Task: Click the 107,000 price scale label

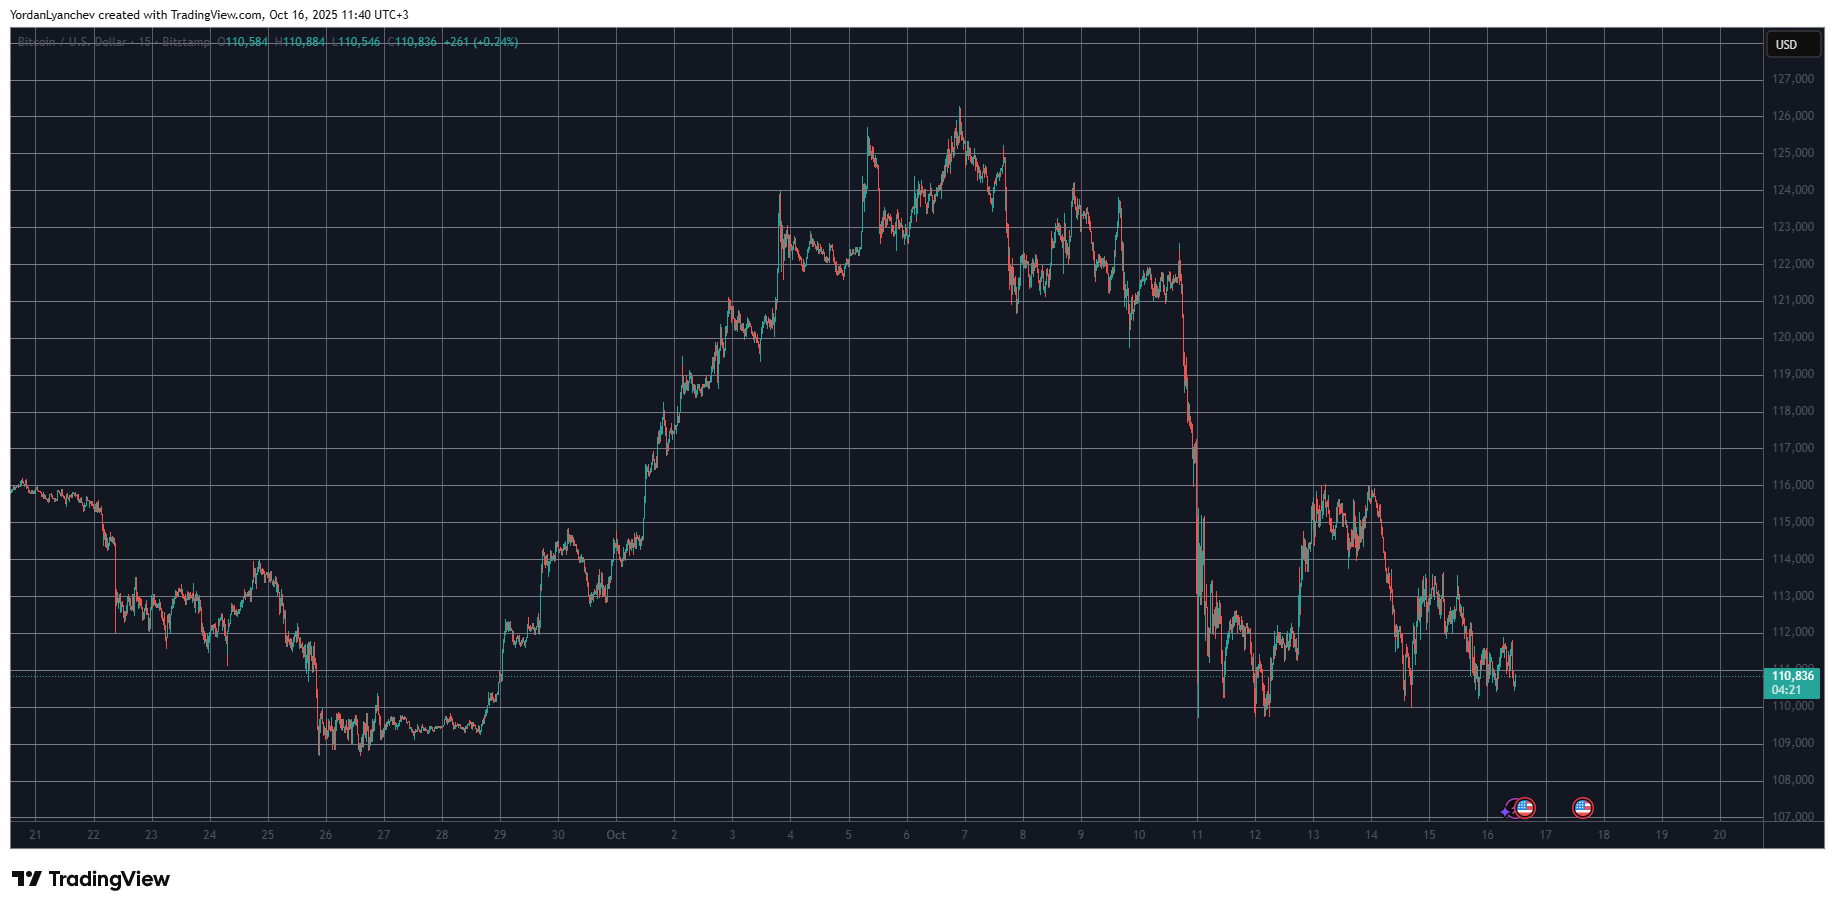Action: [x=1792, y=817]
